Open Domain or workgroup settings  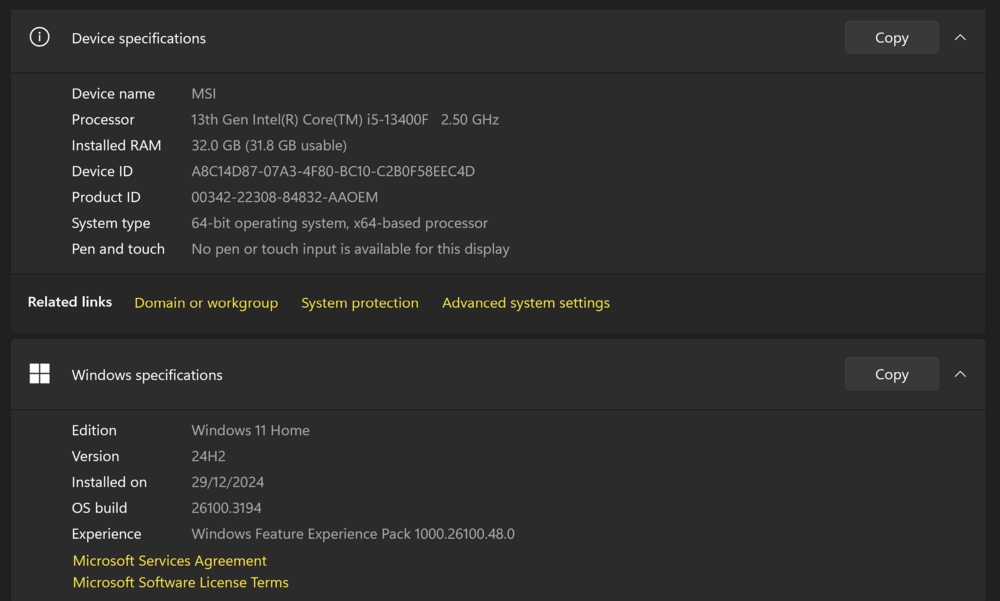pos(206,302)
